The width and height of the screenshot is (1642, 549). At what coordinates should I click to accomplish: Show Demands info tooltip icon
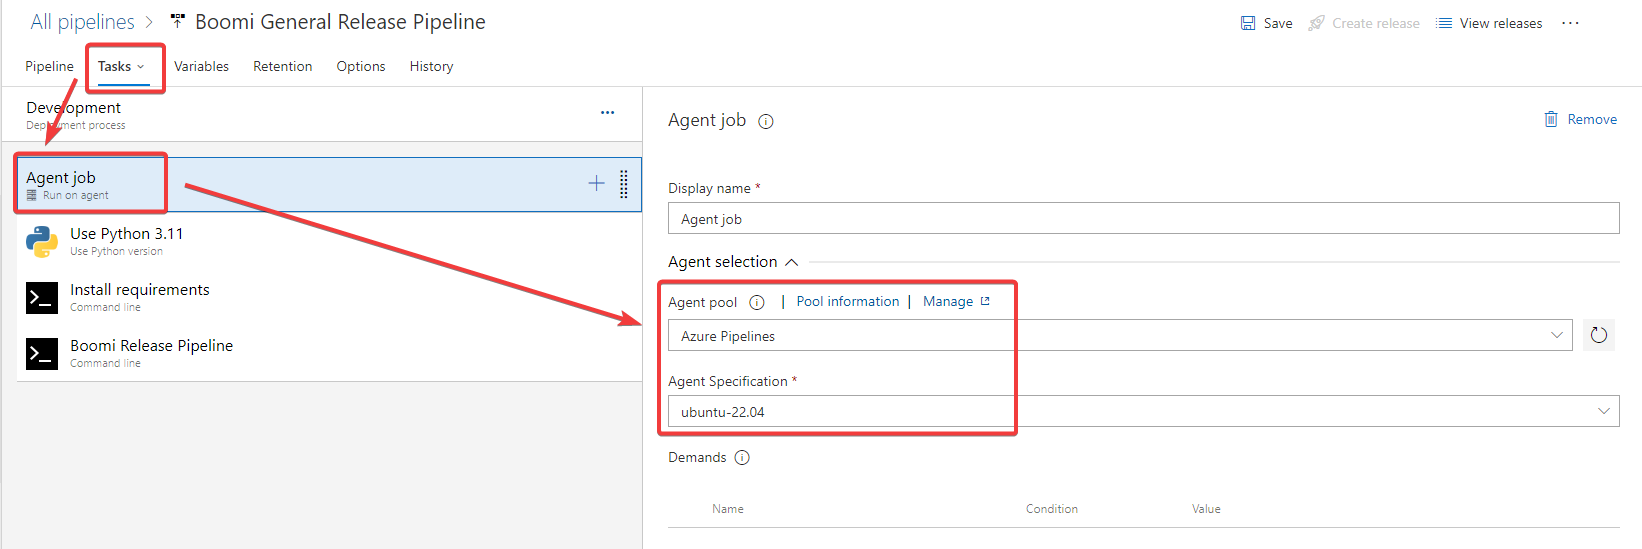[742, 458]
